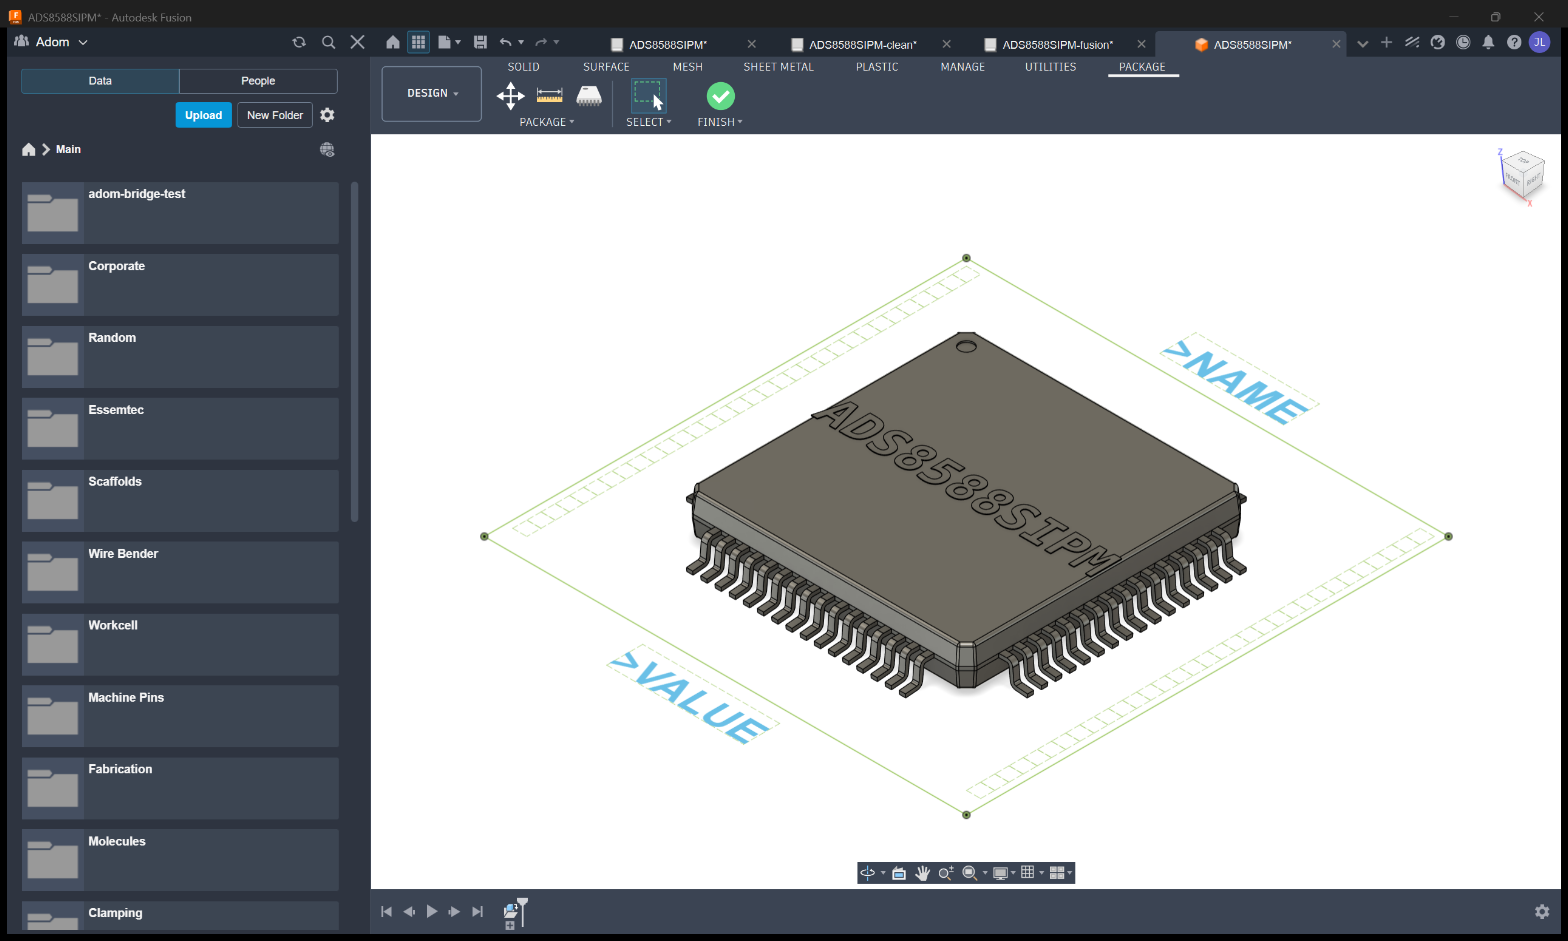
Task: Open data panel settings gear
Action: [327, 115]
